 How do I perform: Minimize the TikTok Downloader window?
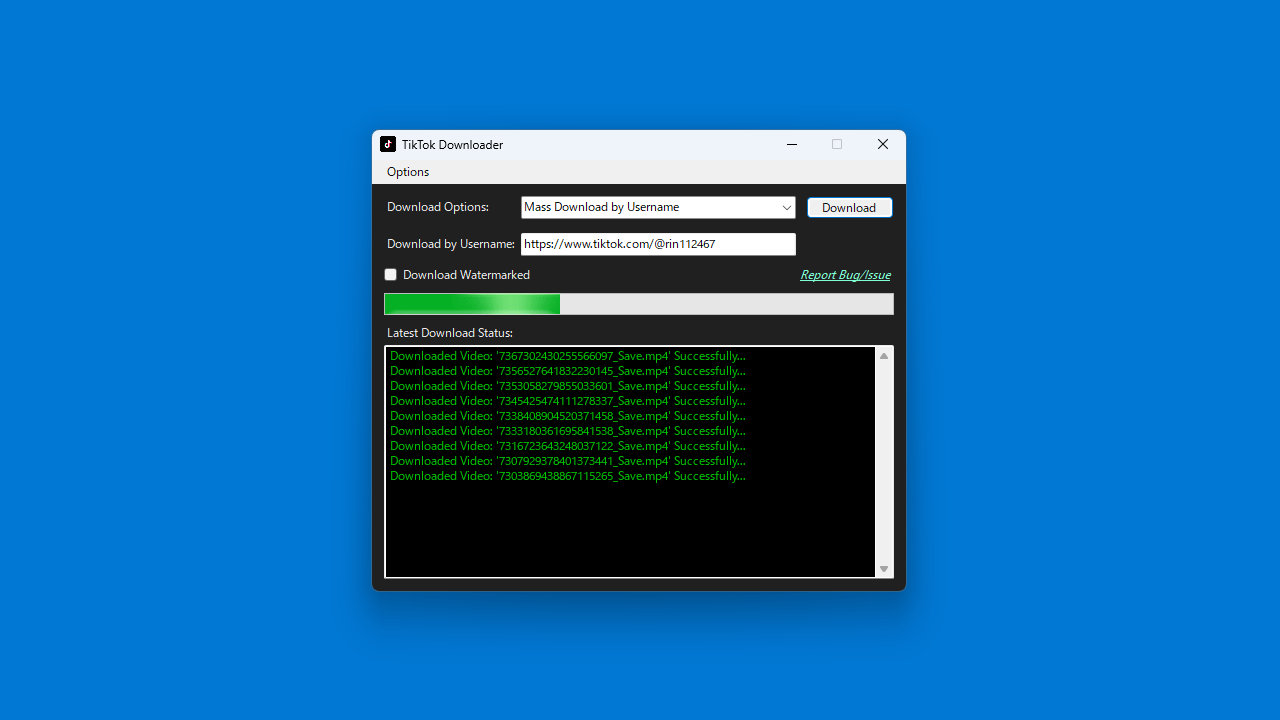click(x=792, y=144)
